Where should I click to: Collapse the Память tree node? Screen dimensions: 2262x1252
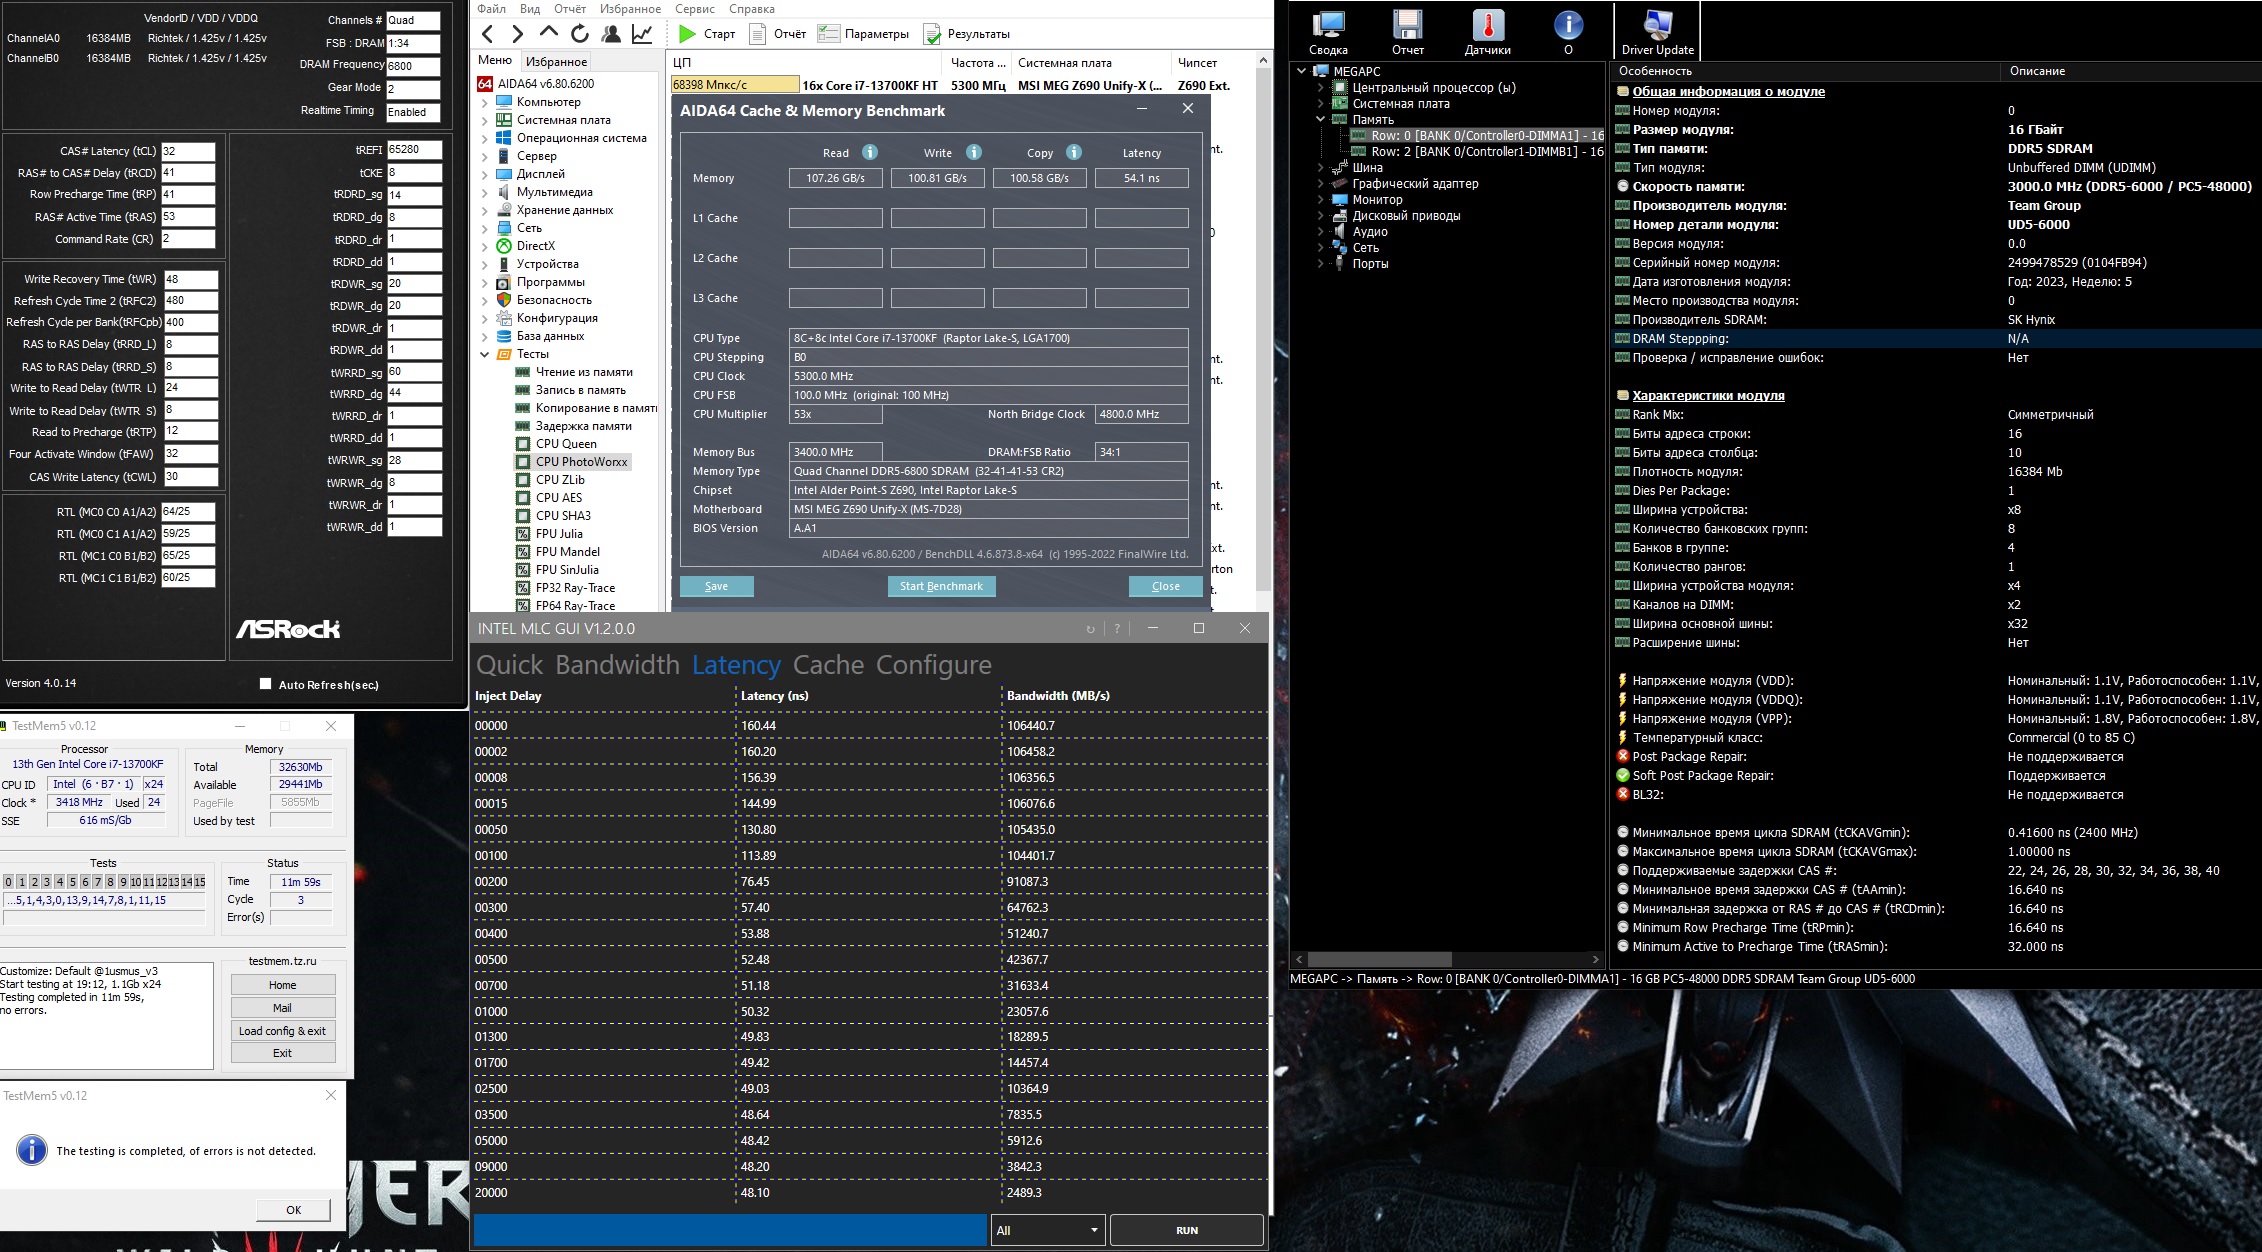click(1320, 120)
